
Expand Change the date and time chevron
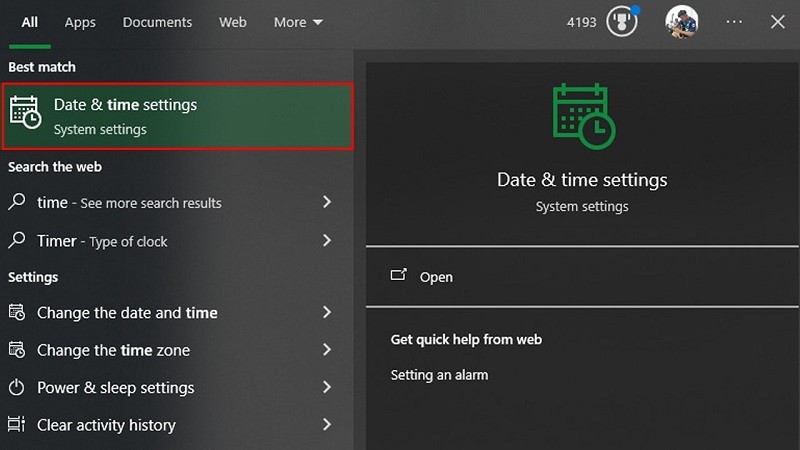[x=327, y=313]
